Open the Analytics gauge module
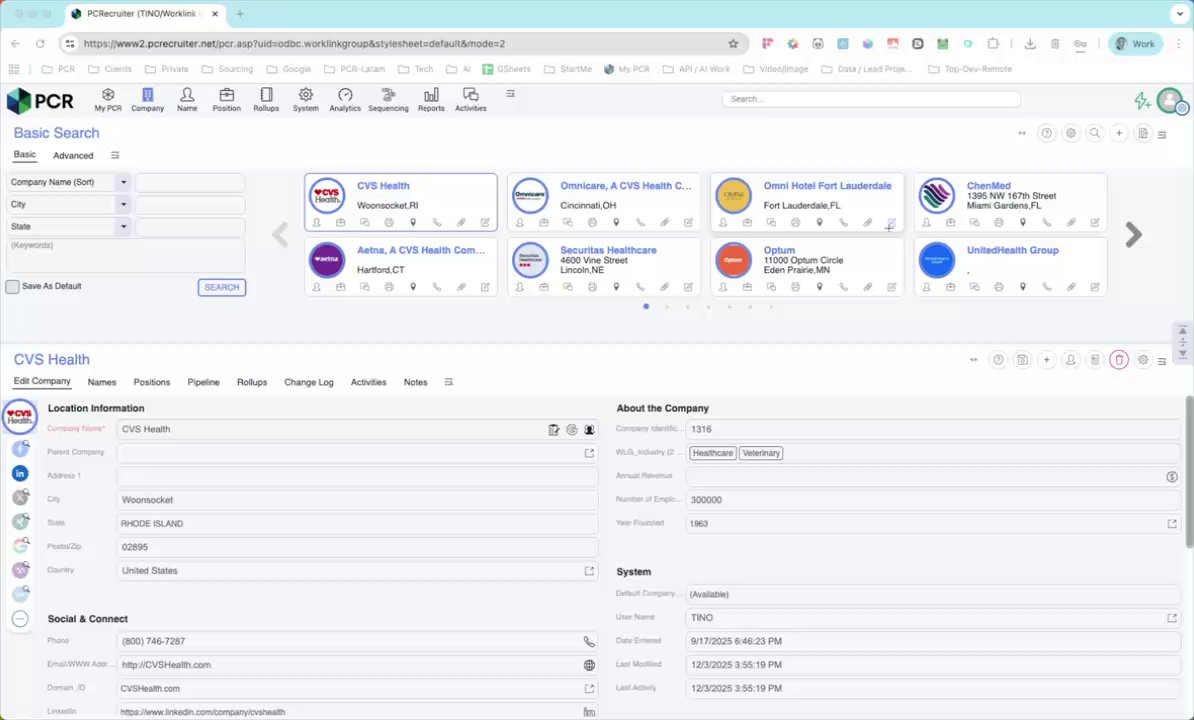 click(345, 99)
